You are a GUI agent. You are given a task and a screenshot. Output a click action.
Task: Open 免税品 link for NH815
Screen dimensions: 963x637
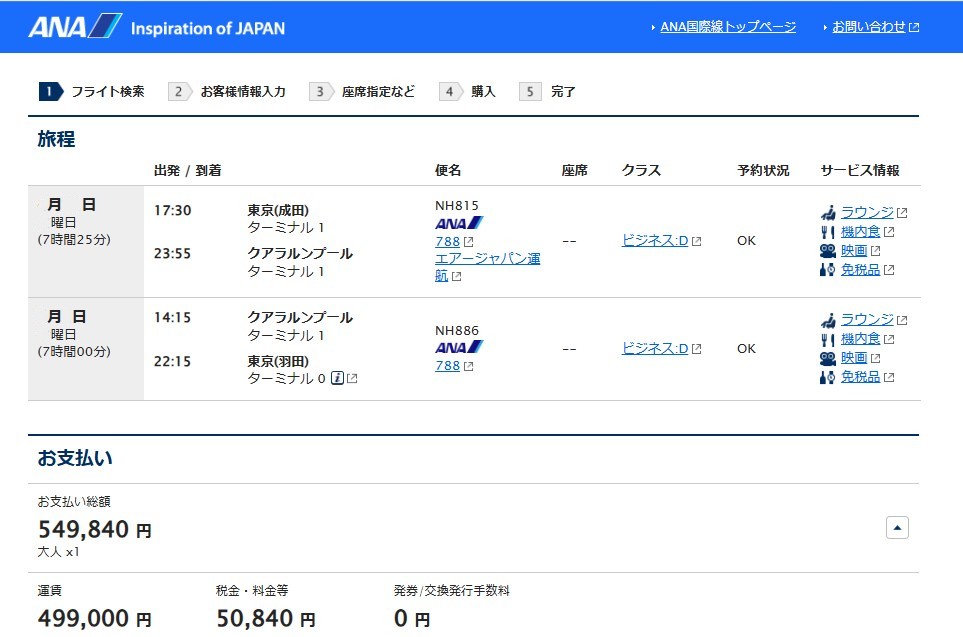pyautogui.click(x=860, y=270)
